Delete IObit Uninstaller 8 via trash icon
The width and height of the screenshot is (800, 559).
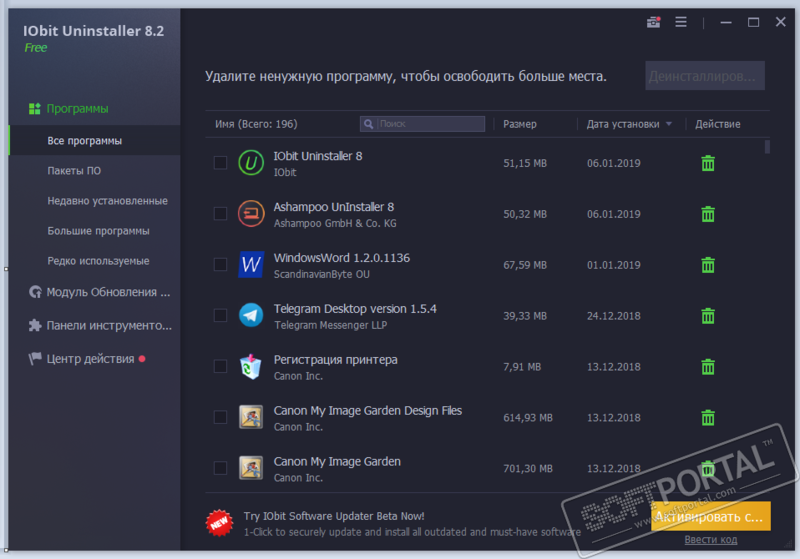[708, 163]
